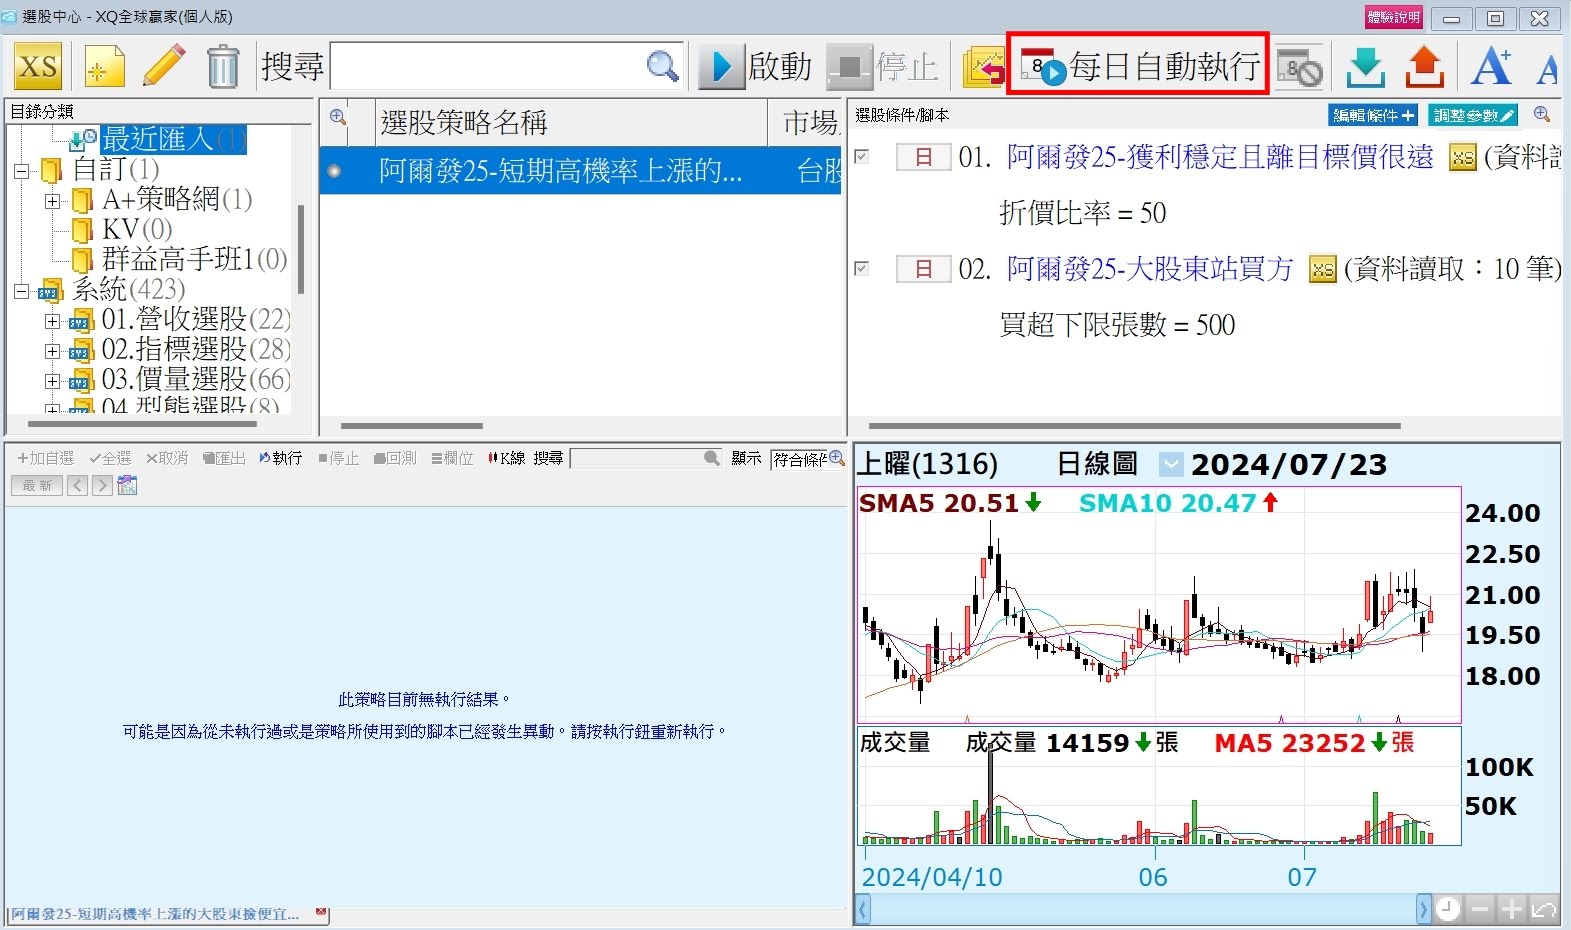Image resolution: width=1571 pixels, height=930 pixels.
Task: Click the orange upload export icon
Action: click(1425, 67)
